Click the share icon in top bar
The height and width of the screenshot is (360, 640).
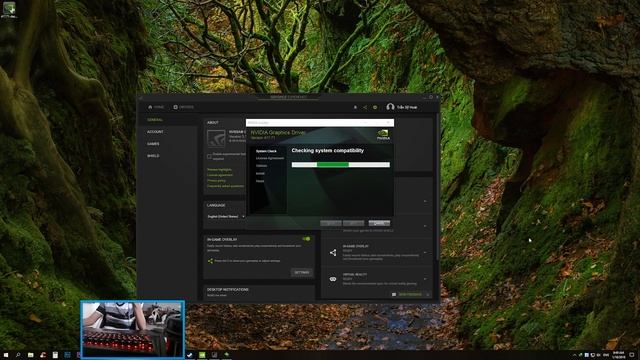tap(365, 107)
